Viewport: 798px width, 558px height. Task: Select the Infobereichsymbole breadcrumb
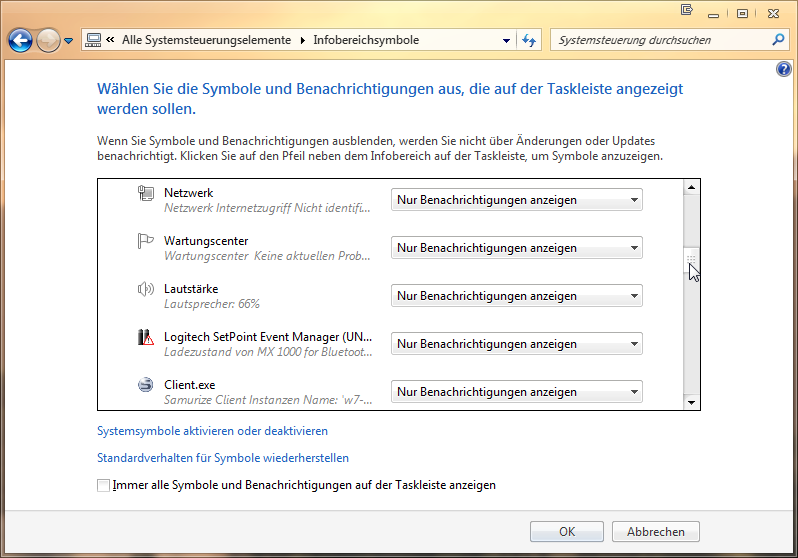coord(366,40)
